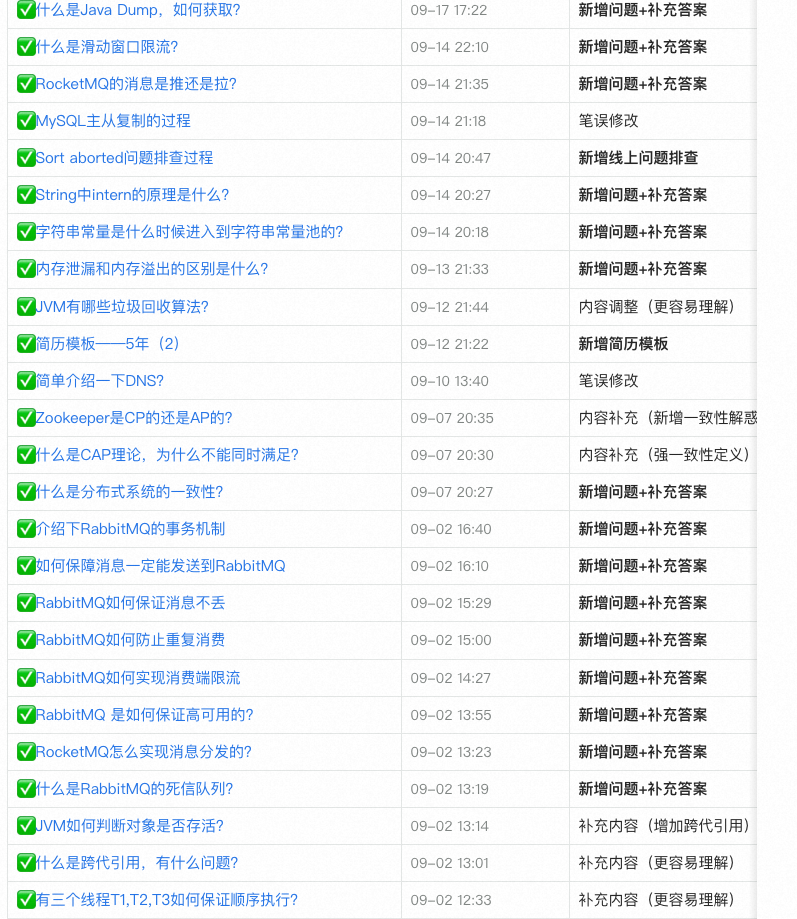Open link 什么是滑动窗口限流?
This screenshot has height=919, width=797.
coord(107,47)
